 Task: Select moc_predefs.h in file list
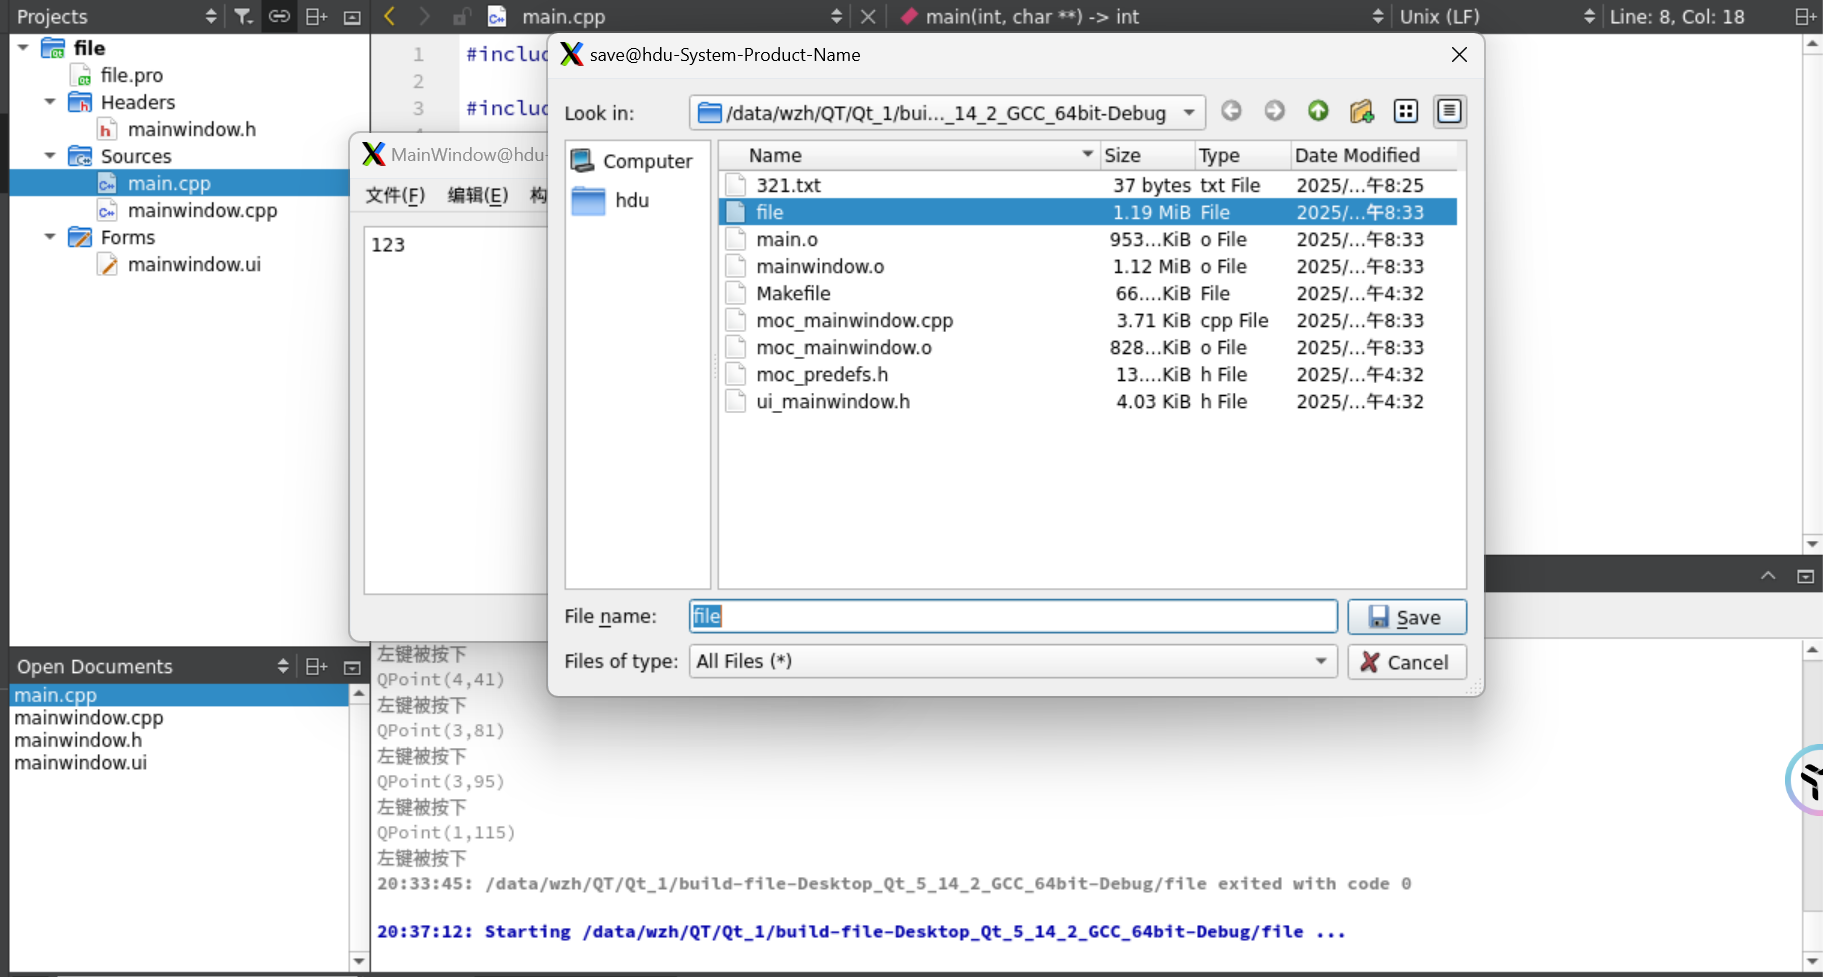click(x=1087, y=374)
